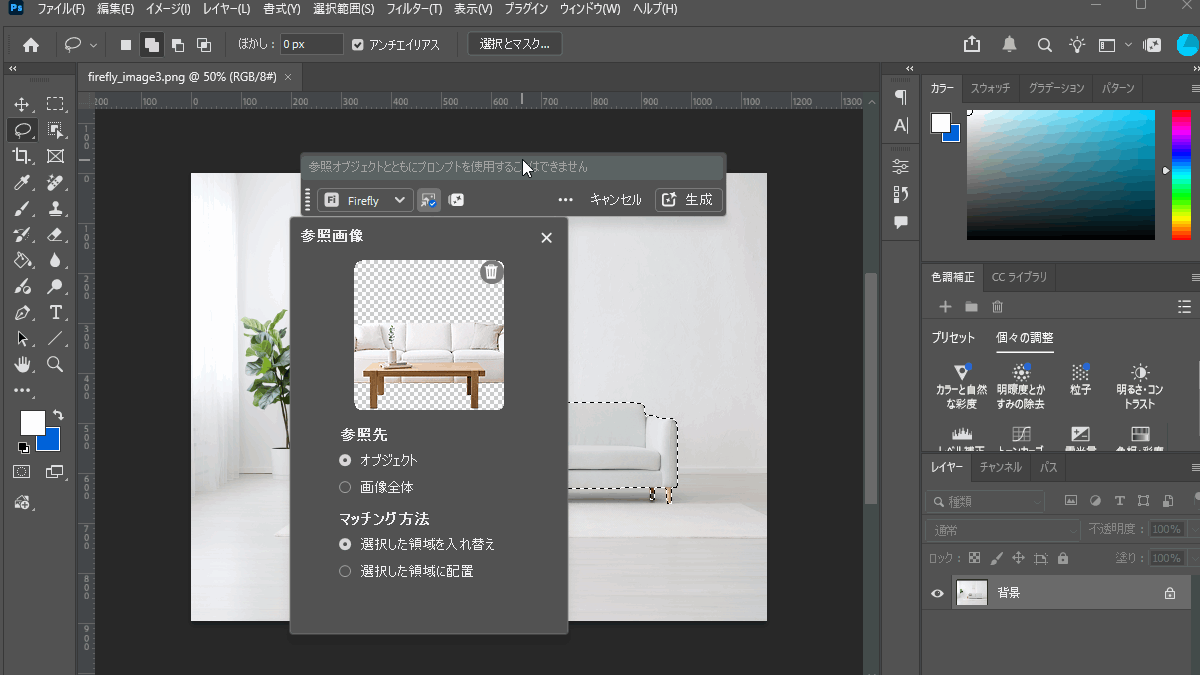Screen dimensions: 1200x675
Task: Choose 選択した領域を入れ替え radio option
Action: coord(345,544)
